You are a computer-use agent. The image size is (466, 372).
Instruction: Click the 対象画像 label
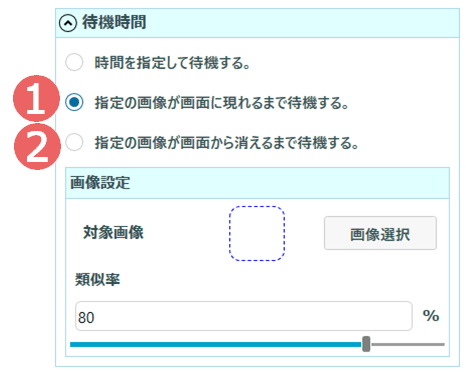(x=113, y=232)
